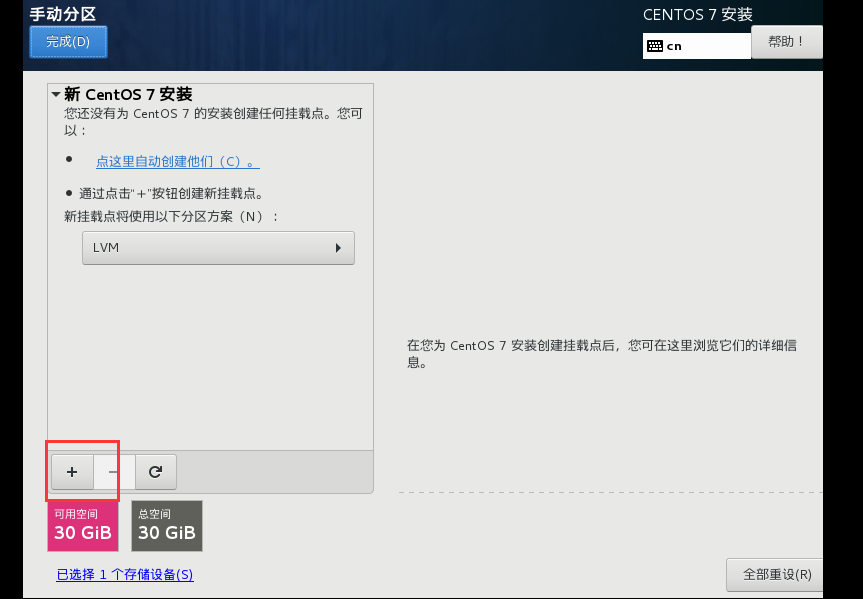Click the 新 CentOS 7 安装 heading
Viewport: 863px width, 599px height.
coord(128,94)
